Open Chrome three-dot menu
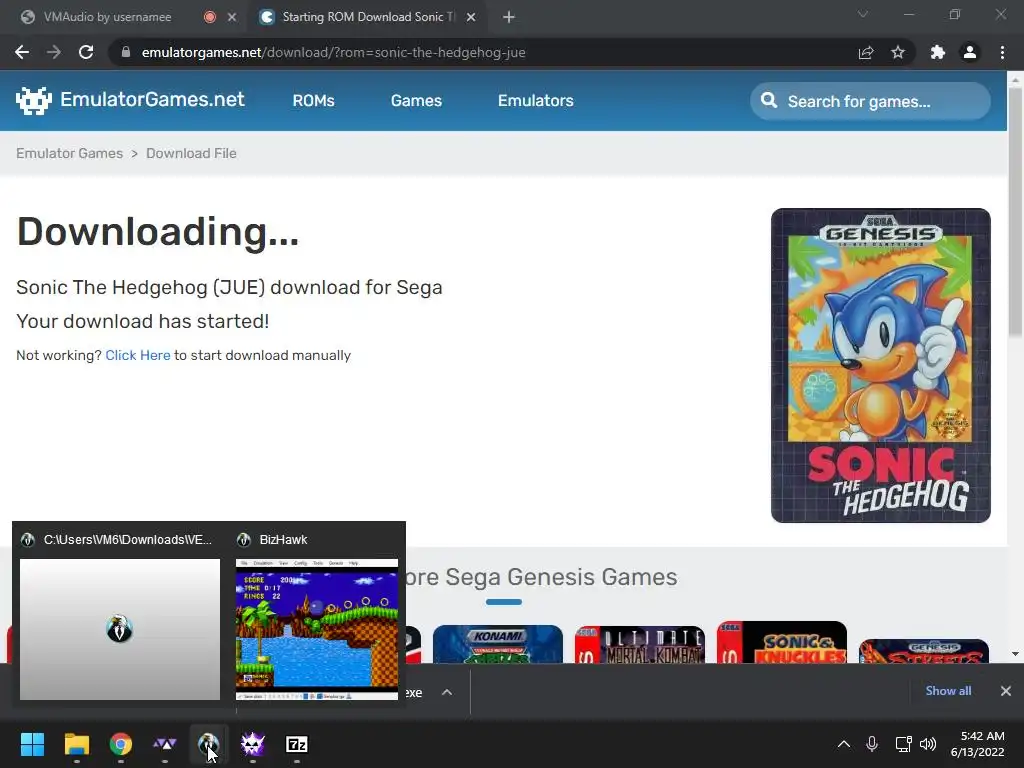This screenshot has width=1024, height=768. (x=1002, y=52)
